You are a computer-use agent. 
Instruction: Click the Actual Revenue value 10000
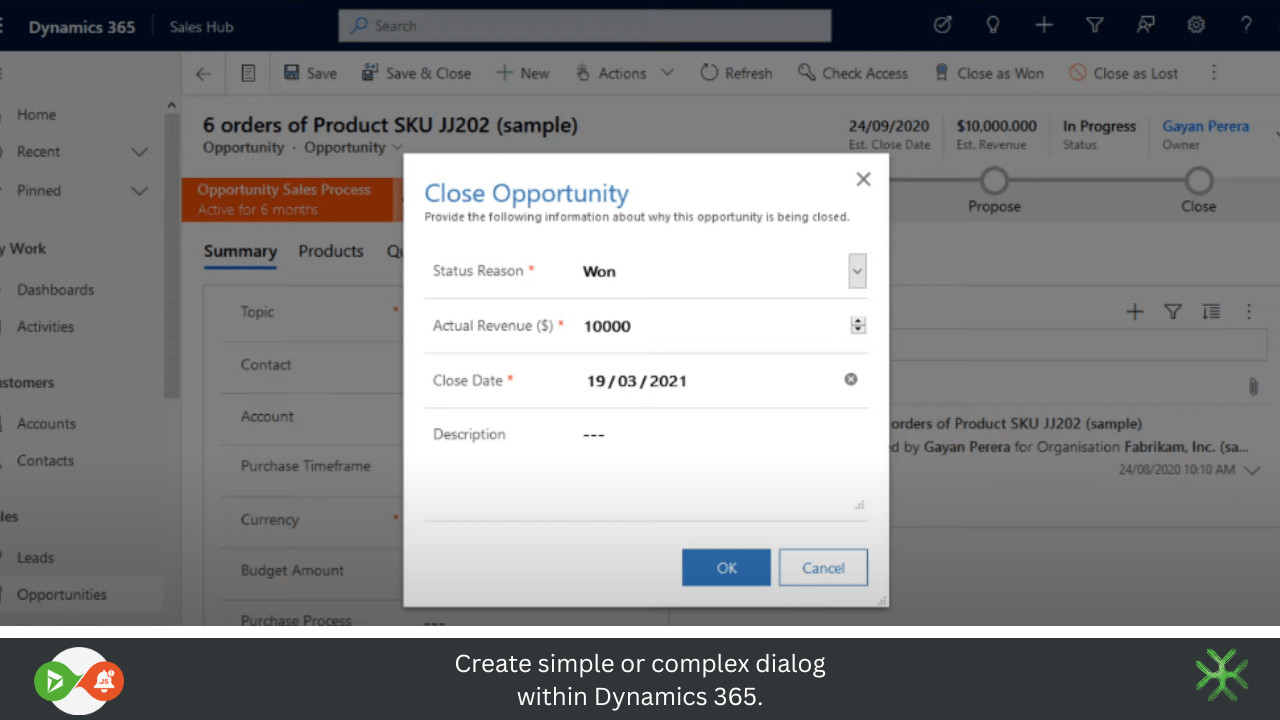607,326
